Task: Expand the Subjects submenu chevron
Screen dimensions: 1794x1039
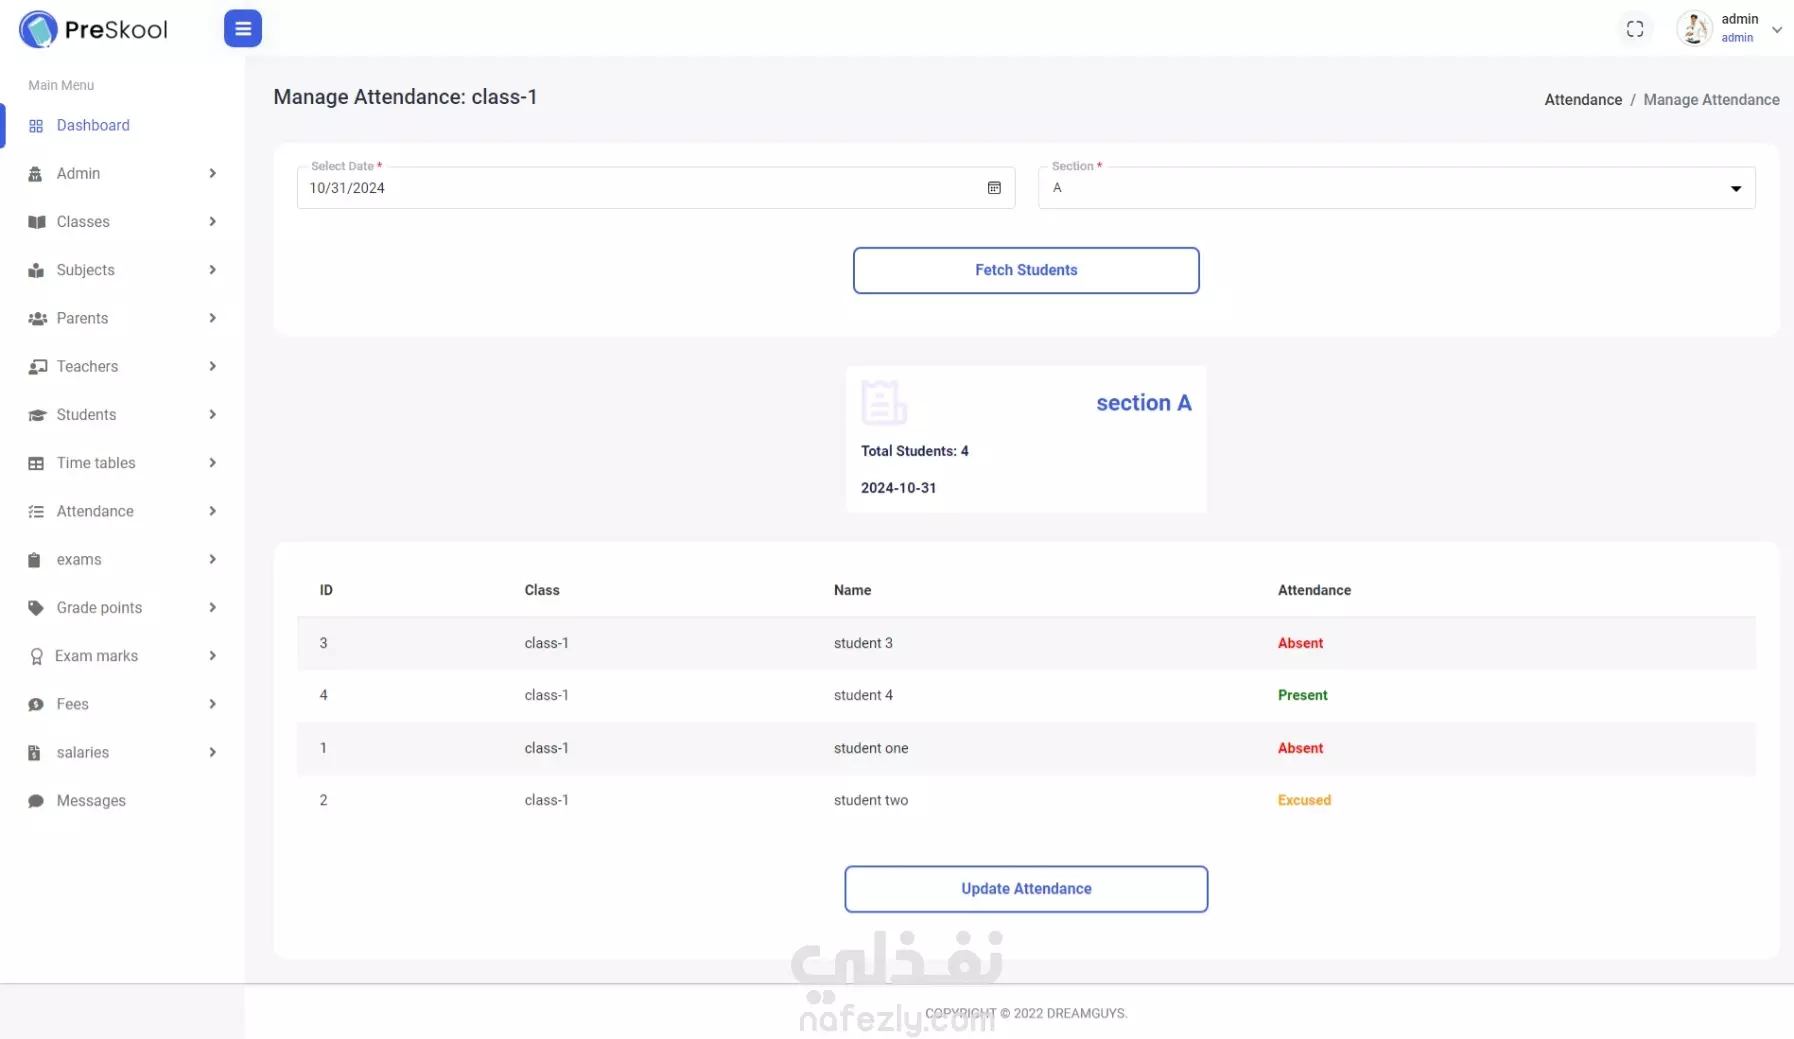Action: point(212,270)
